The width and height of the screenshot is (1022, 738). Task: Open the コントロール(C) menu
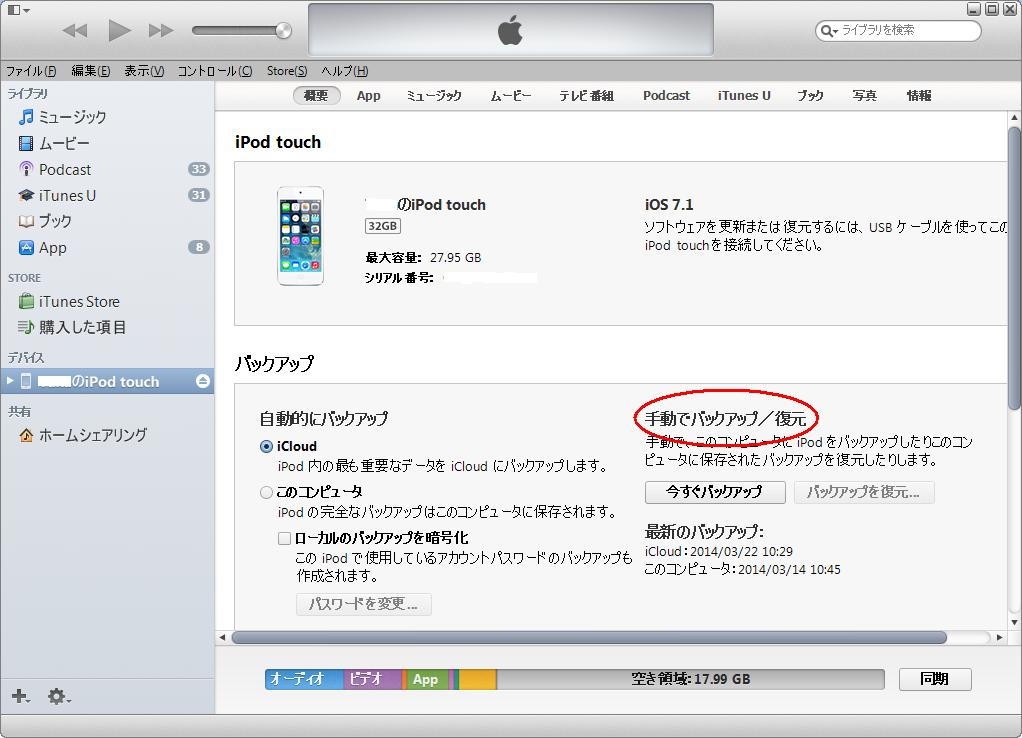215,70
